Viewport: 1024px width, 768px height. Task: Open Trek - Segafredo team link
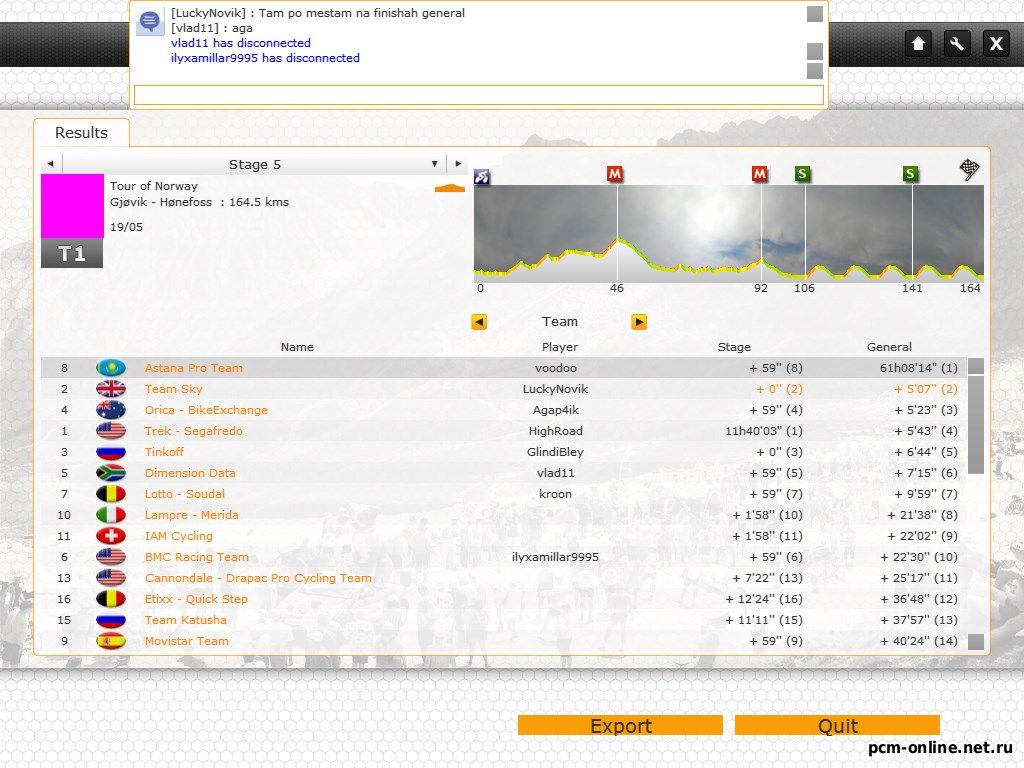(194, 430)
